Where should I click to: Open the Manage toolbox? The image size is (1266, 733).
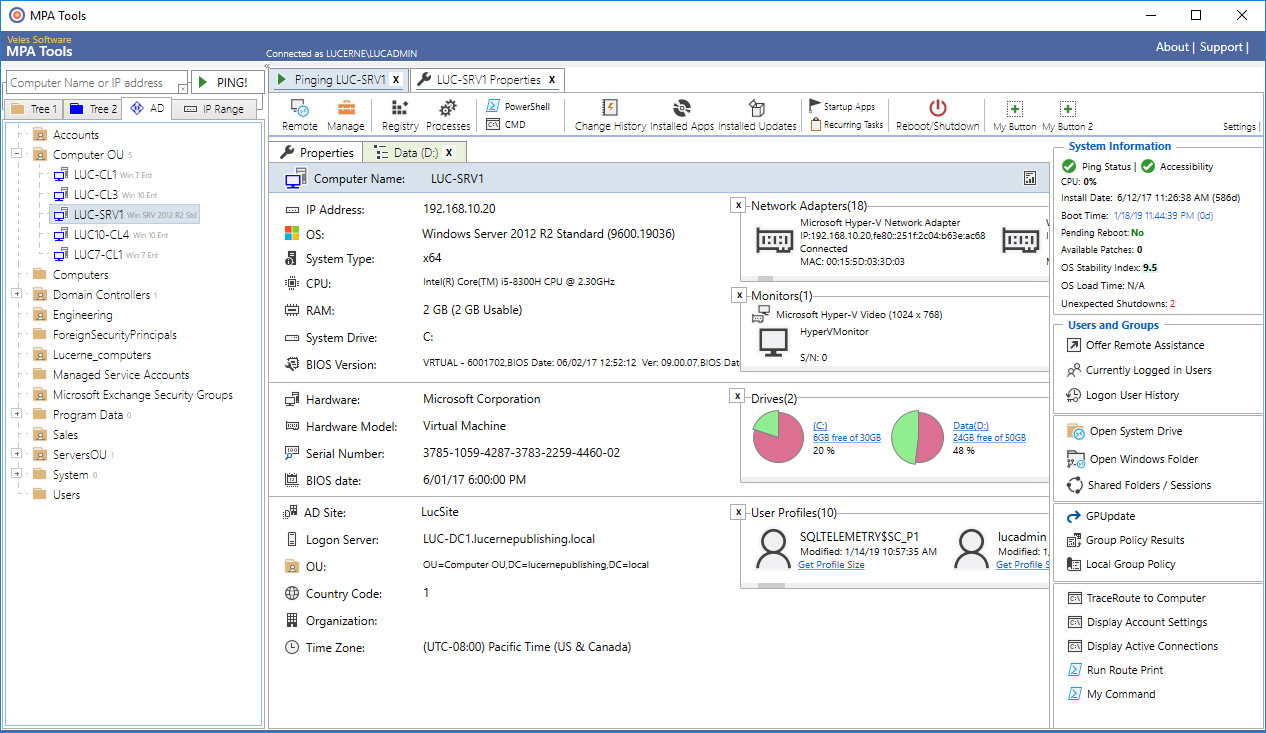click(345, 115)
